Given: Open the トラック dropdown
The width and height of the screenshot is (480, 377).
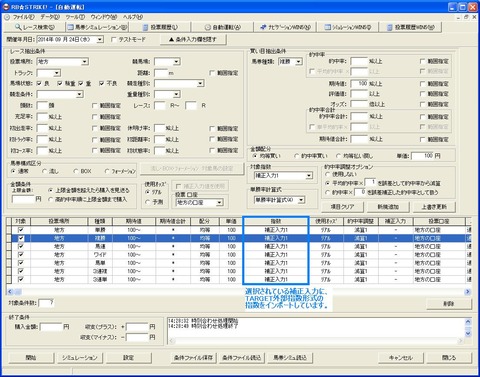Looking at the screenshot, I should pyautogui.click(x=57, y=73).
